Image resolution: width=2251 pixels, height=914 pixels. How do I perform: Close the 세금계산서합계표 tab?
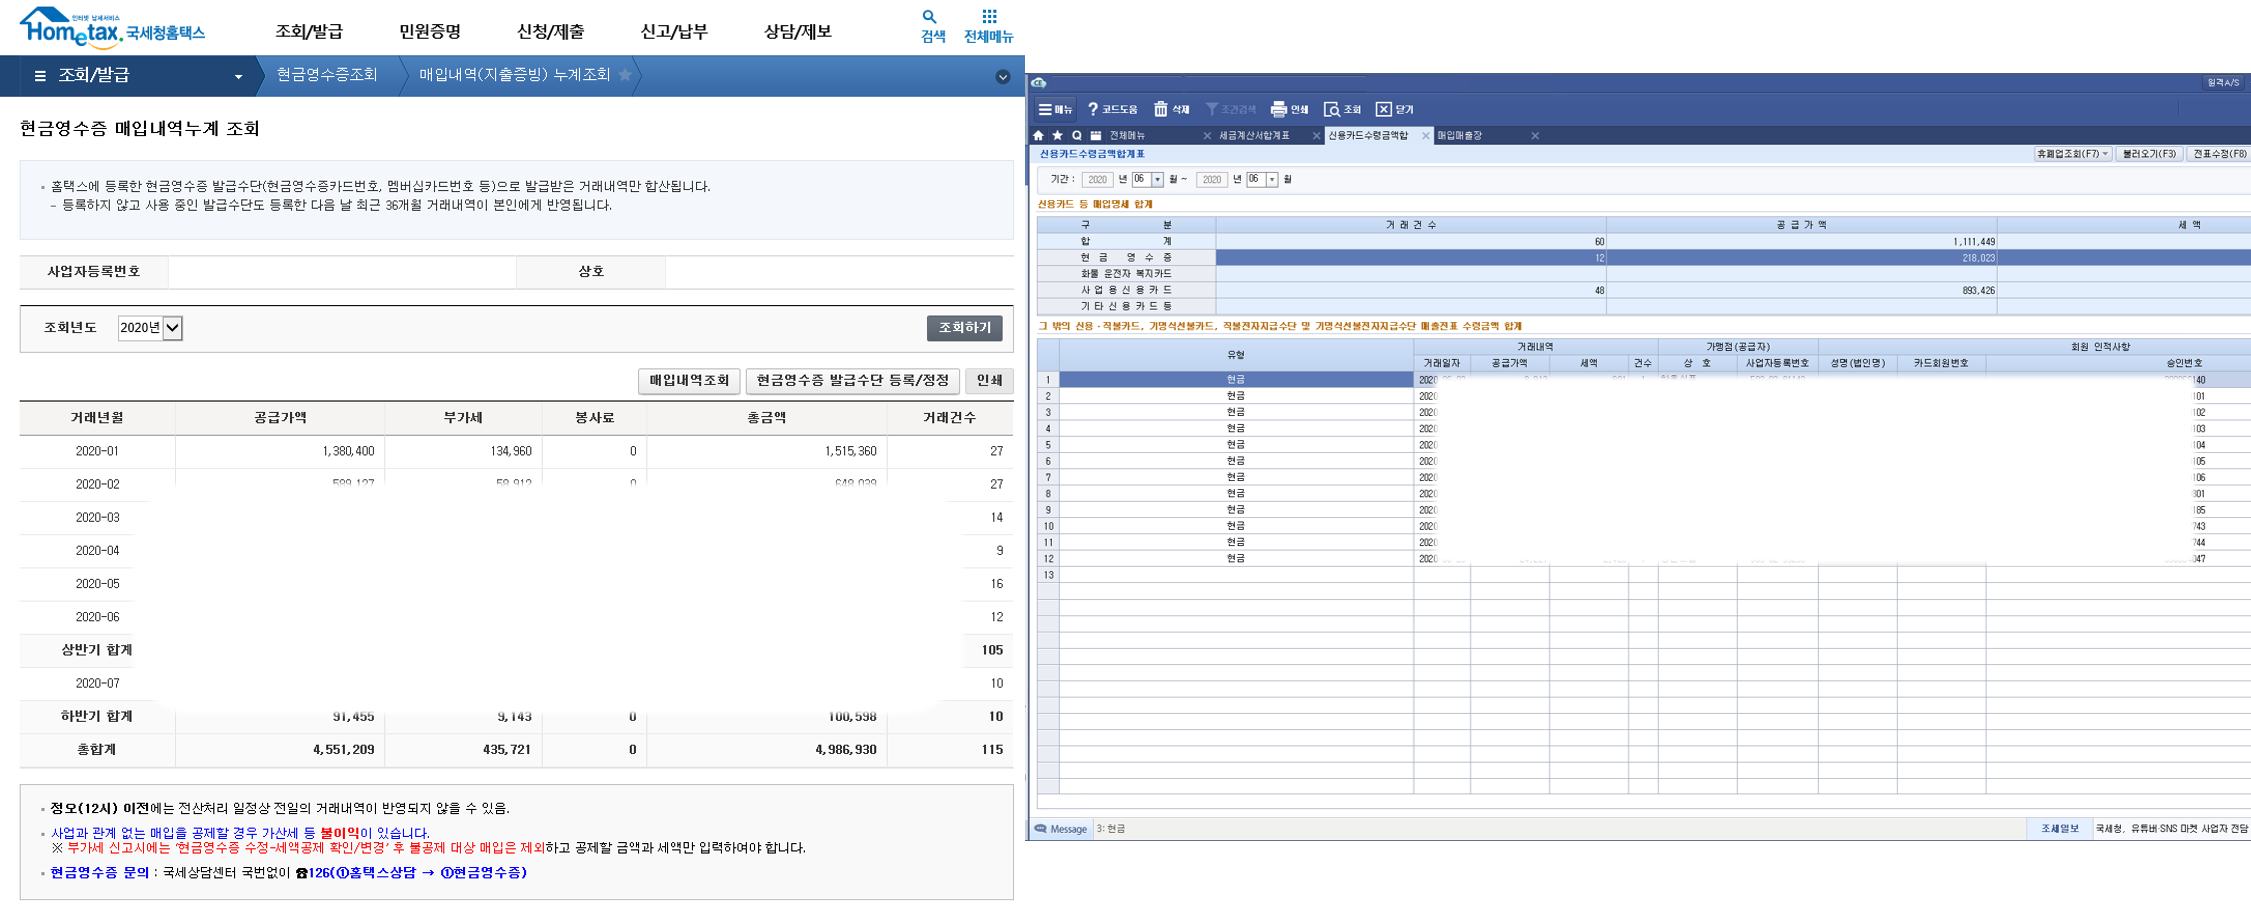pyautogui.click(x=1316, y=136)
